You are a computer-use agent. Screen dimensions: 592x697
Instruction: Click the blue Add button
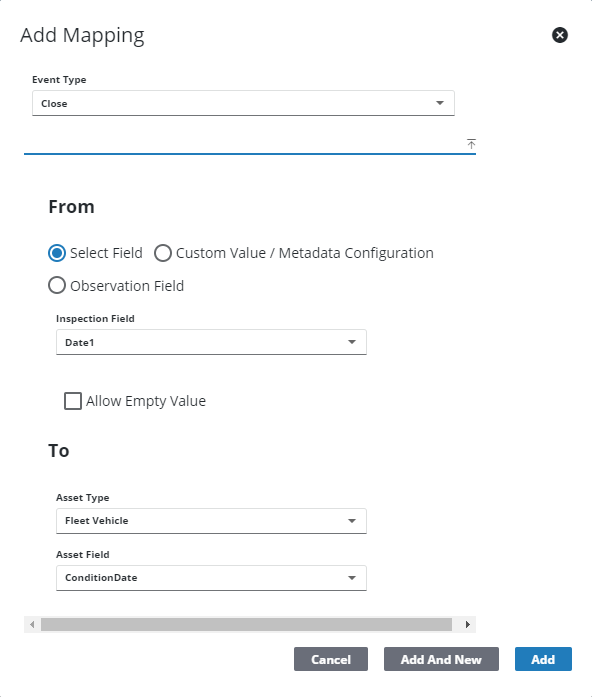pos(543,659)
